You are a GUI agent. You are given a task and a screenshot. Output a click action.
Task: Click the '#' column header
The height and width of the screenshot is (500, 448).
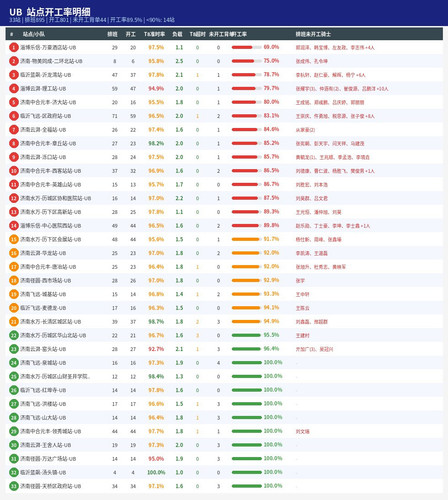pos(12,34)
